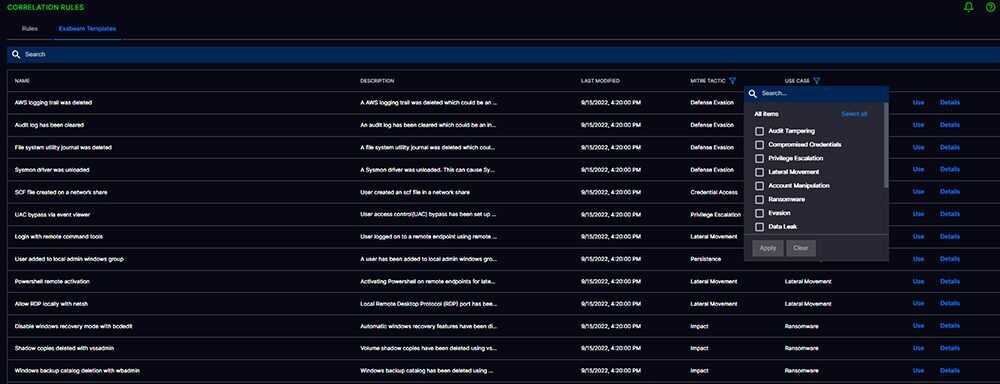1000x384 pixels.
Task: Click the CORRELATION RULES page title
Action: [45, 7]
